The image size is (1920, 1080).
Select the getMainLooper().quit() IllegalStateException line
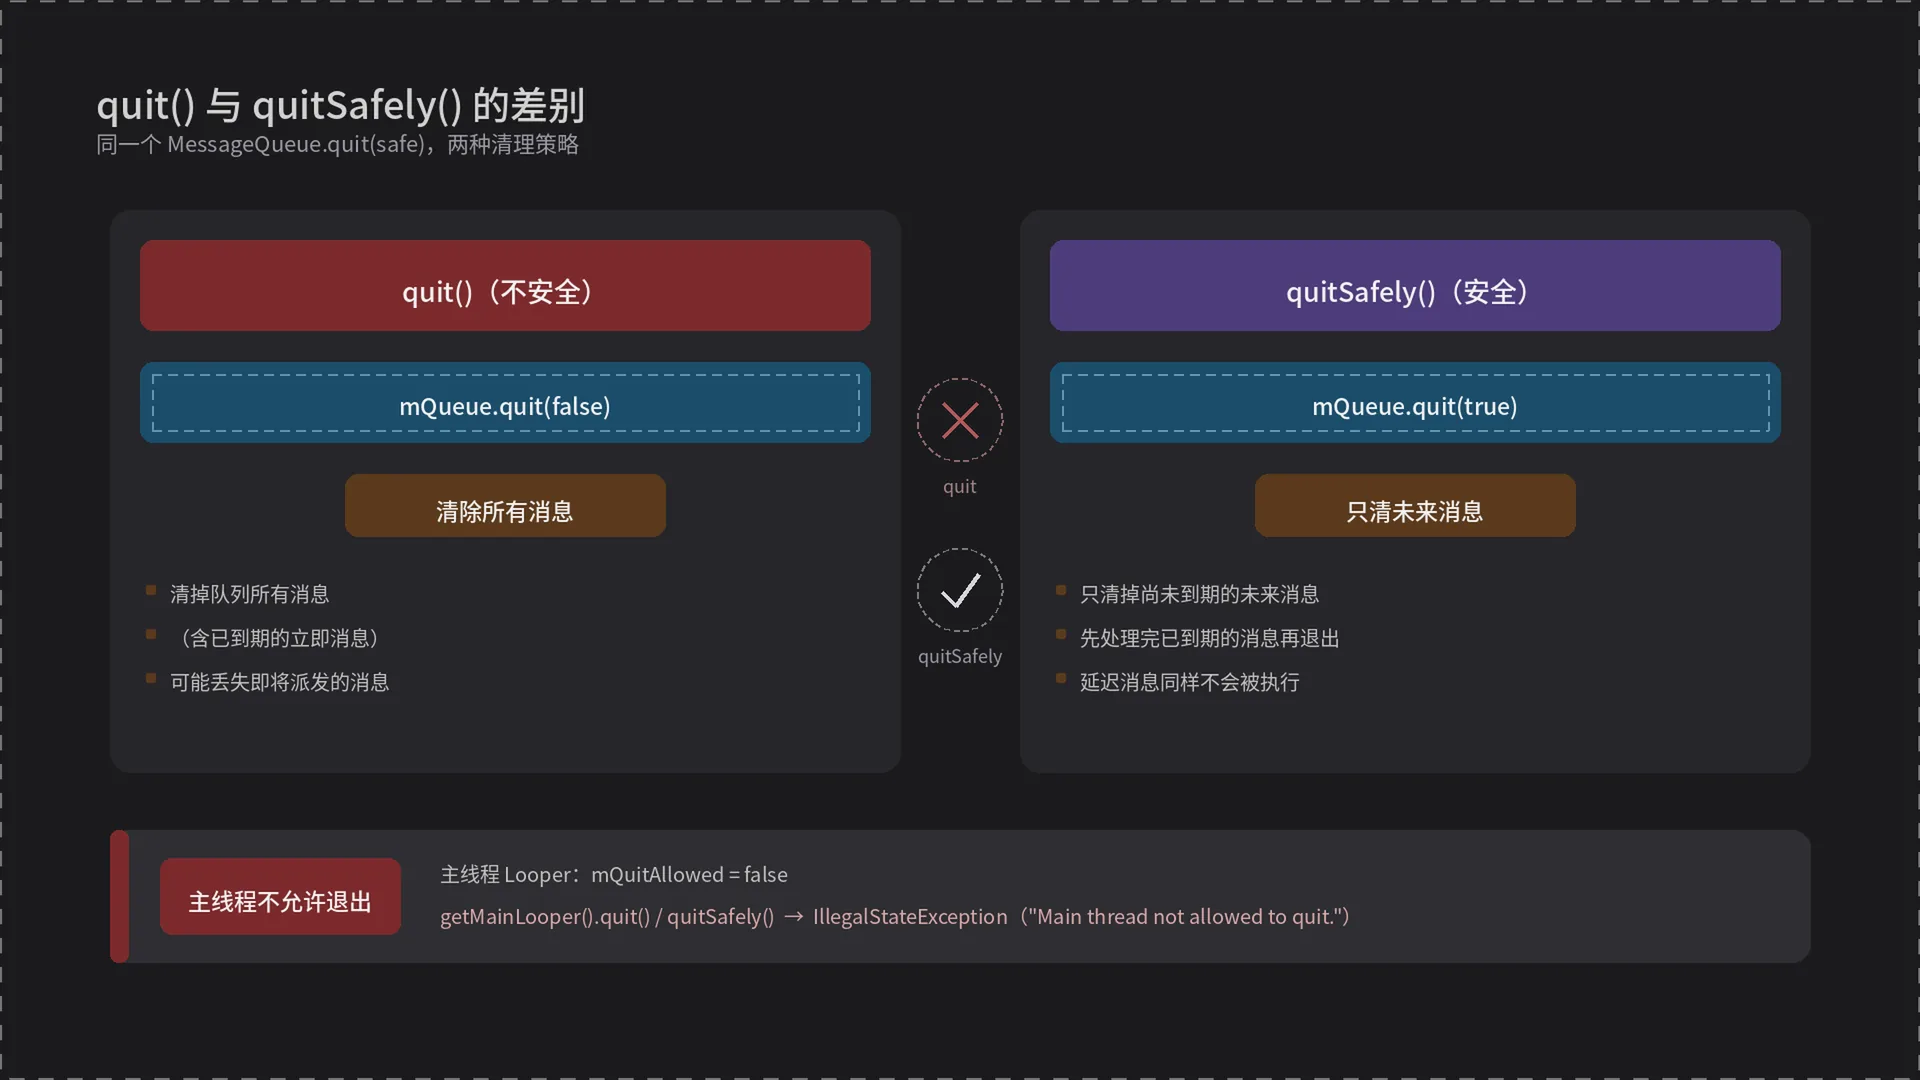coord(895,917)
